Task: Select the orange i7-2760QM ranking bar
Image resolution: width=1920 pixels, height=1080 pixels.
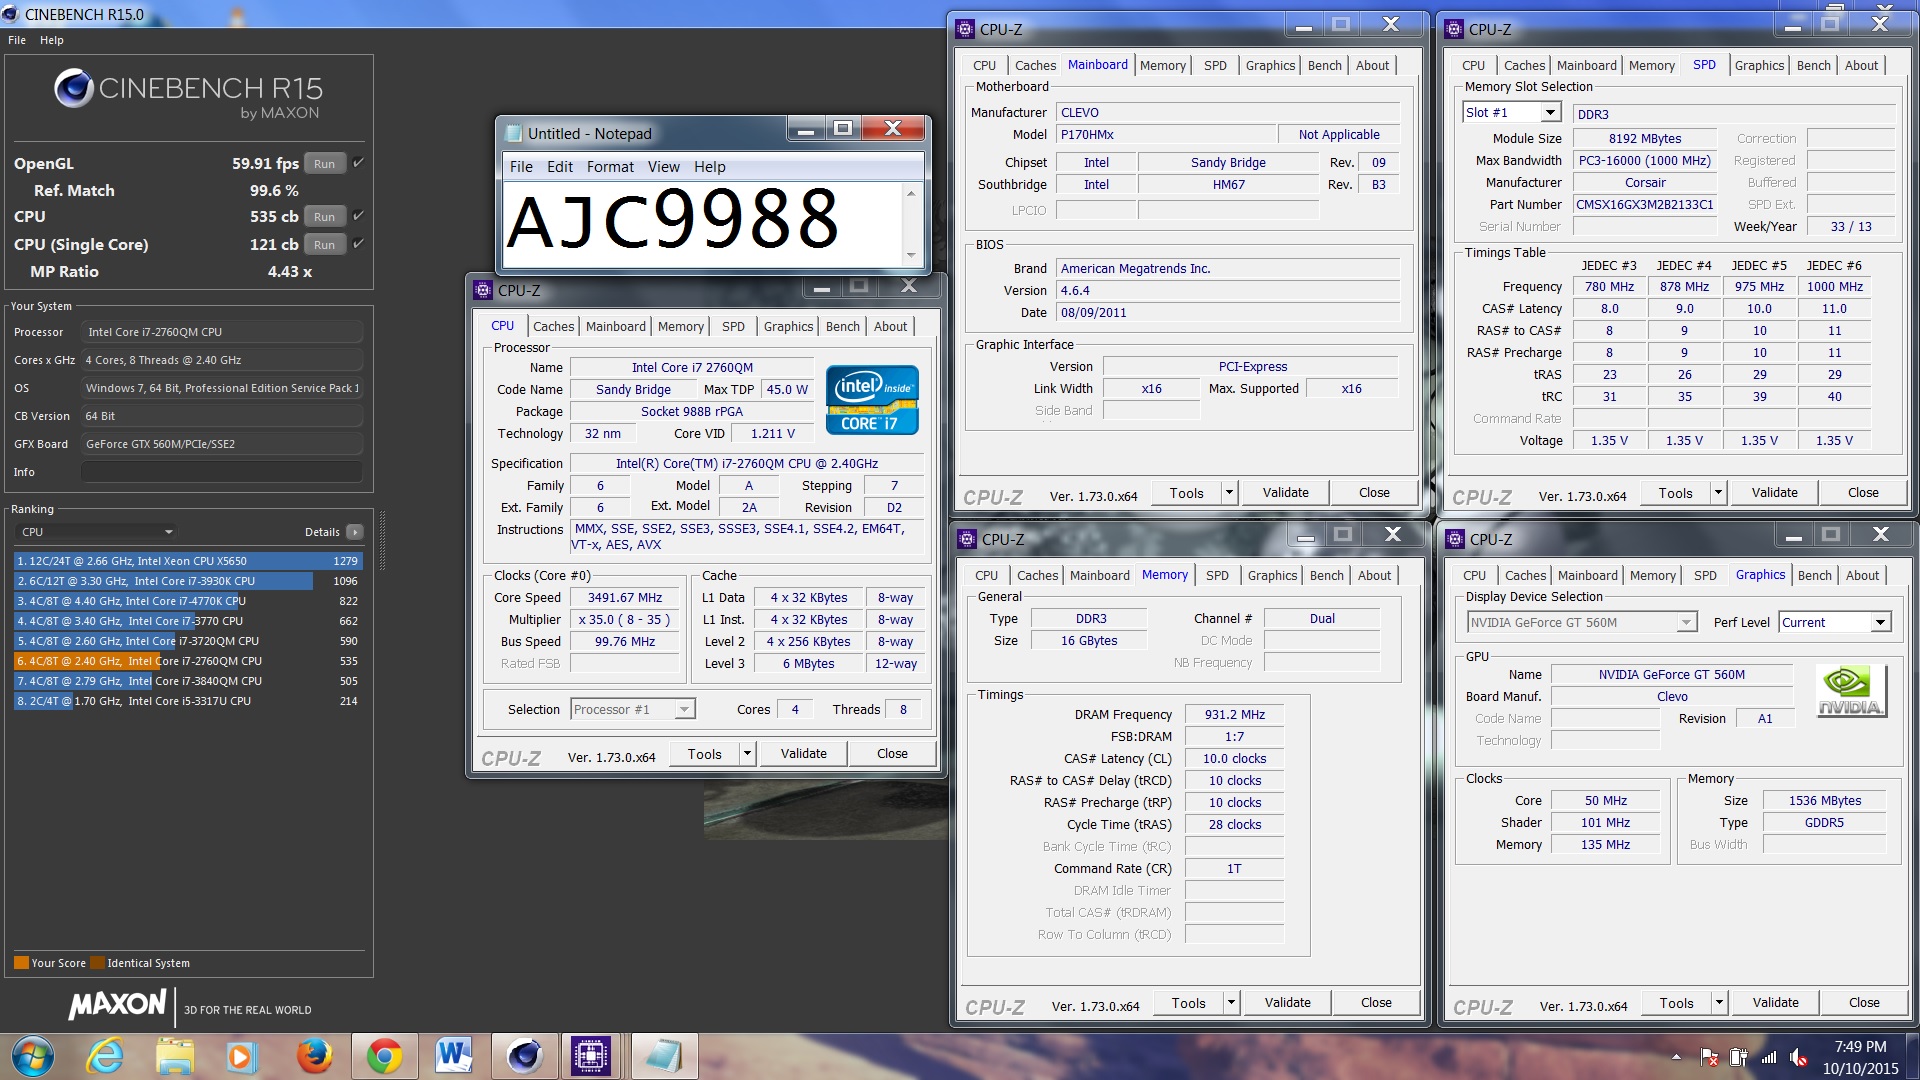Action: coord(188,661)
